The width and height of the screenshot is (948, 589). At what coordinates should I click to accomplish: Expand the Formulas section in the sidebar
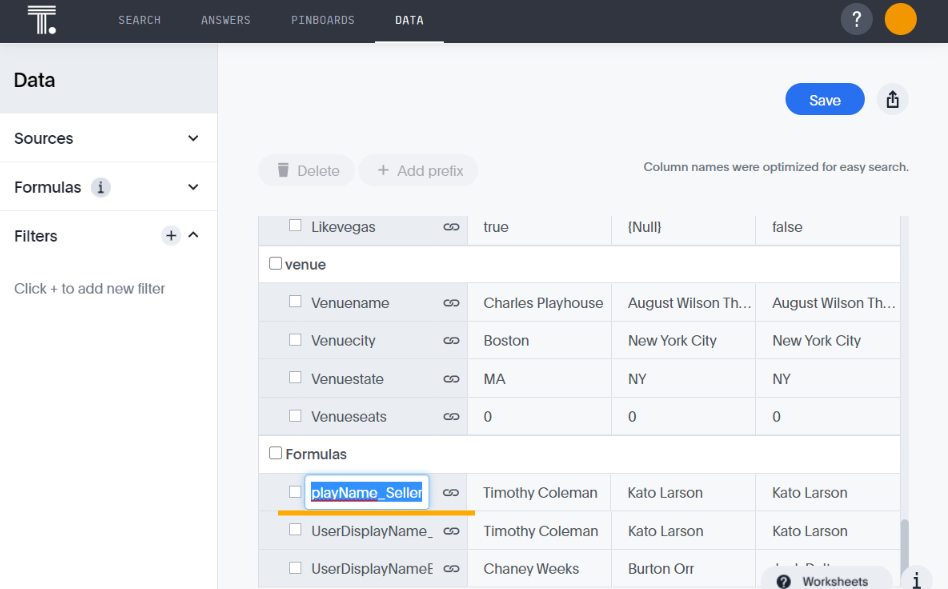tap(192, 187)
